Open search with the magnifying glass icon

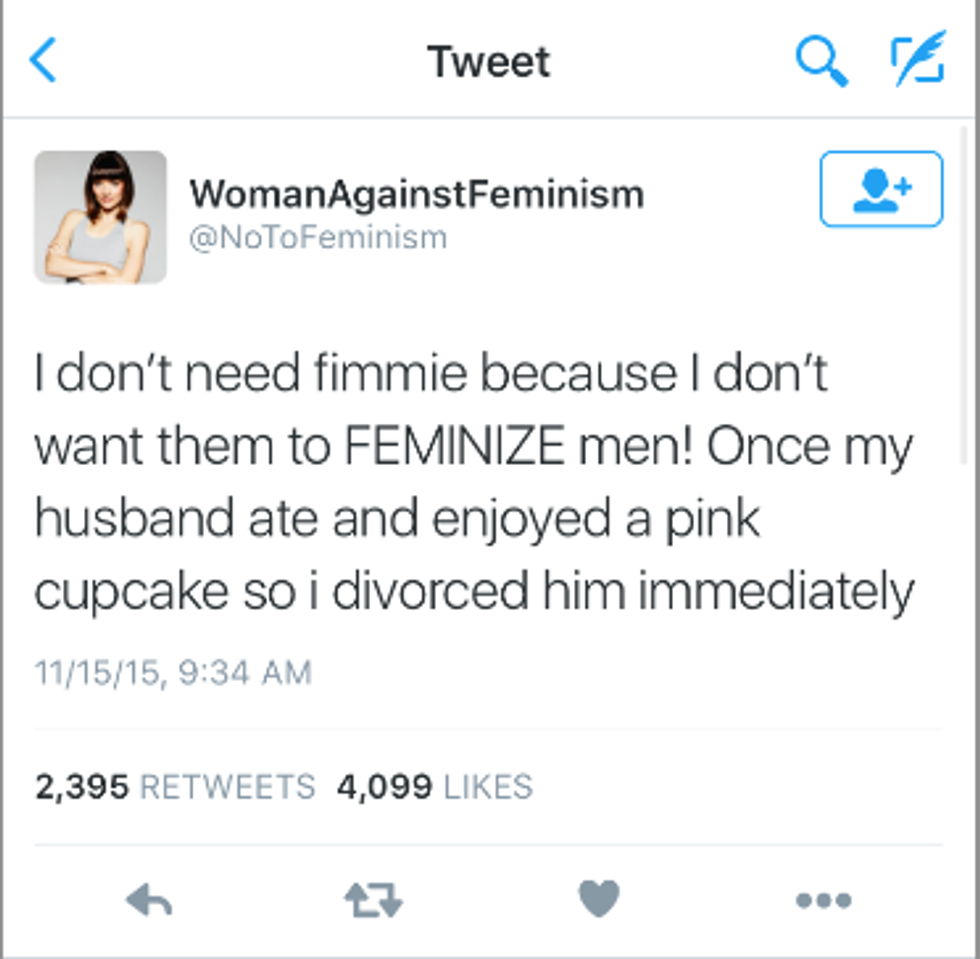pyautogui.click(x=822, y=61)
